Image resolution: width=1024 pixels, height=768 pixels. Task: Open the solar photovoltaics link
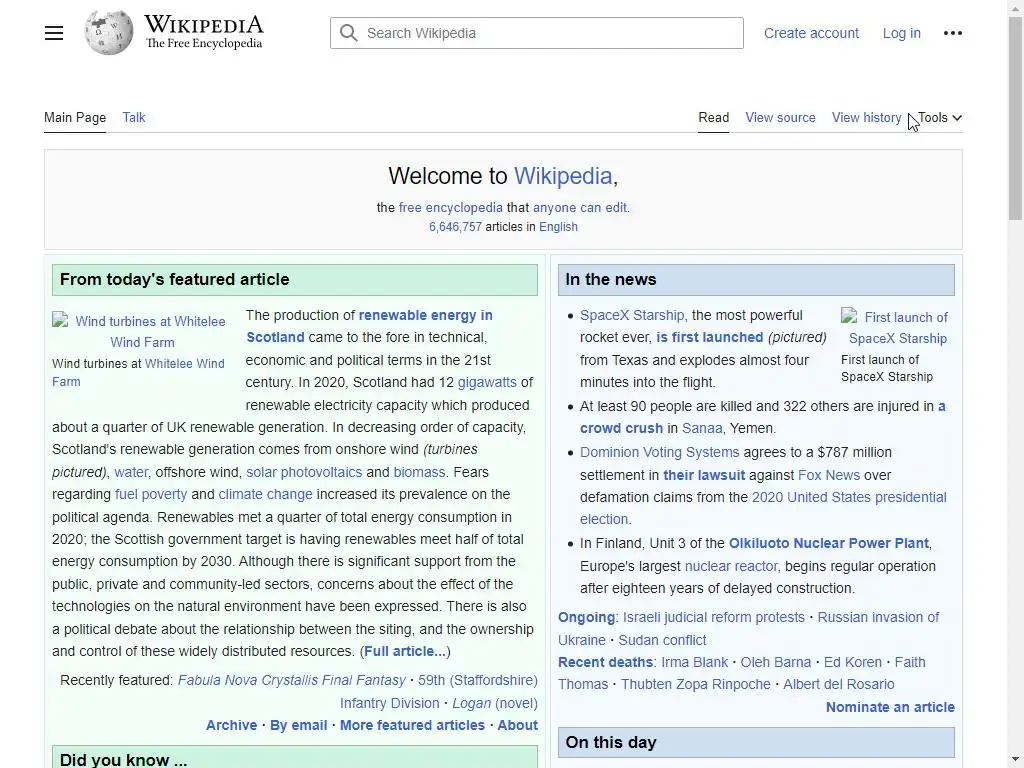click(x=304, y=472)
